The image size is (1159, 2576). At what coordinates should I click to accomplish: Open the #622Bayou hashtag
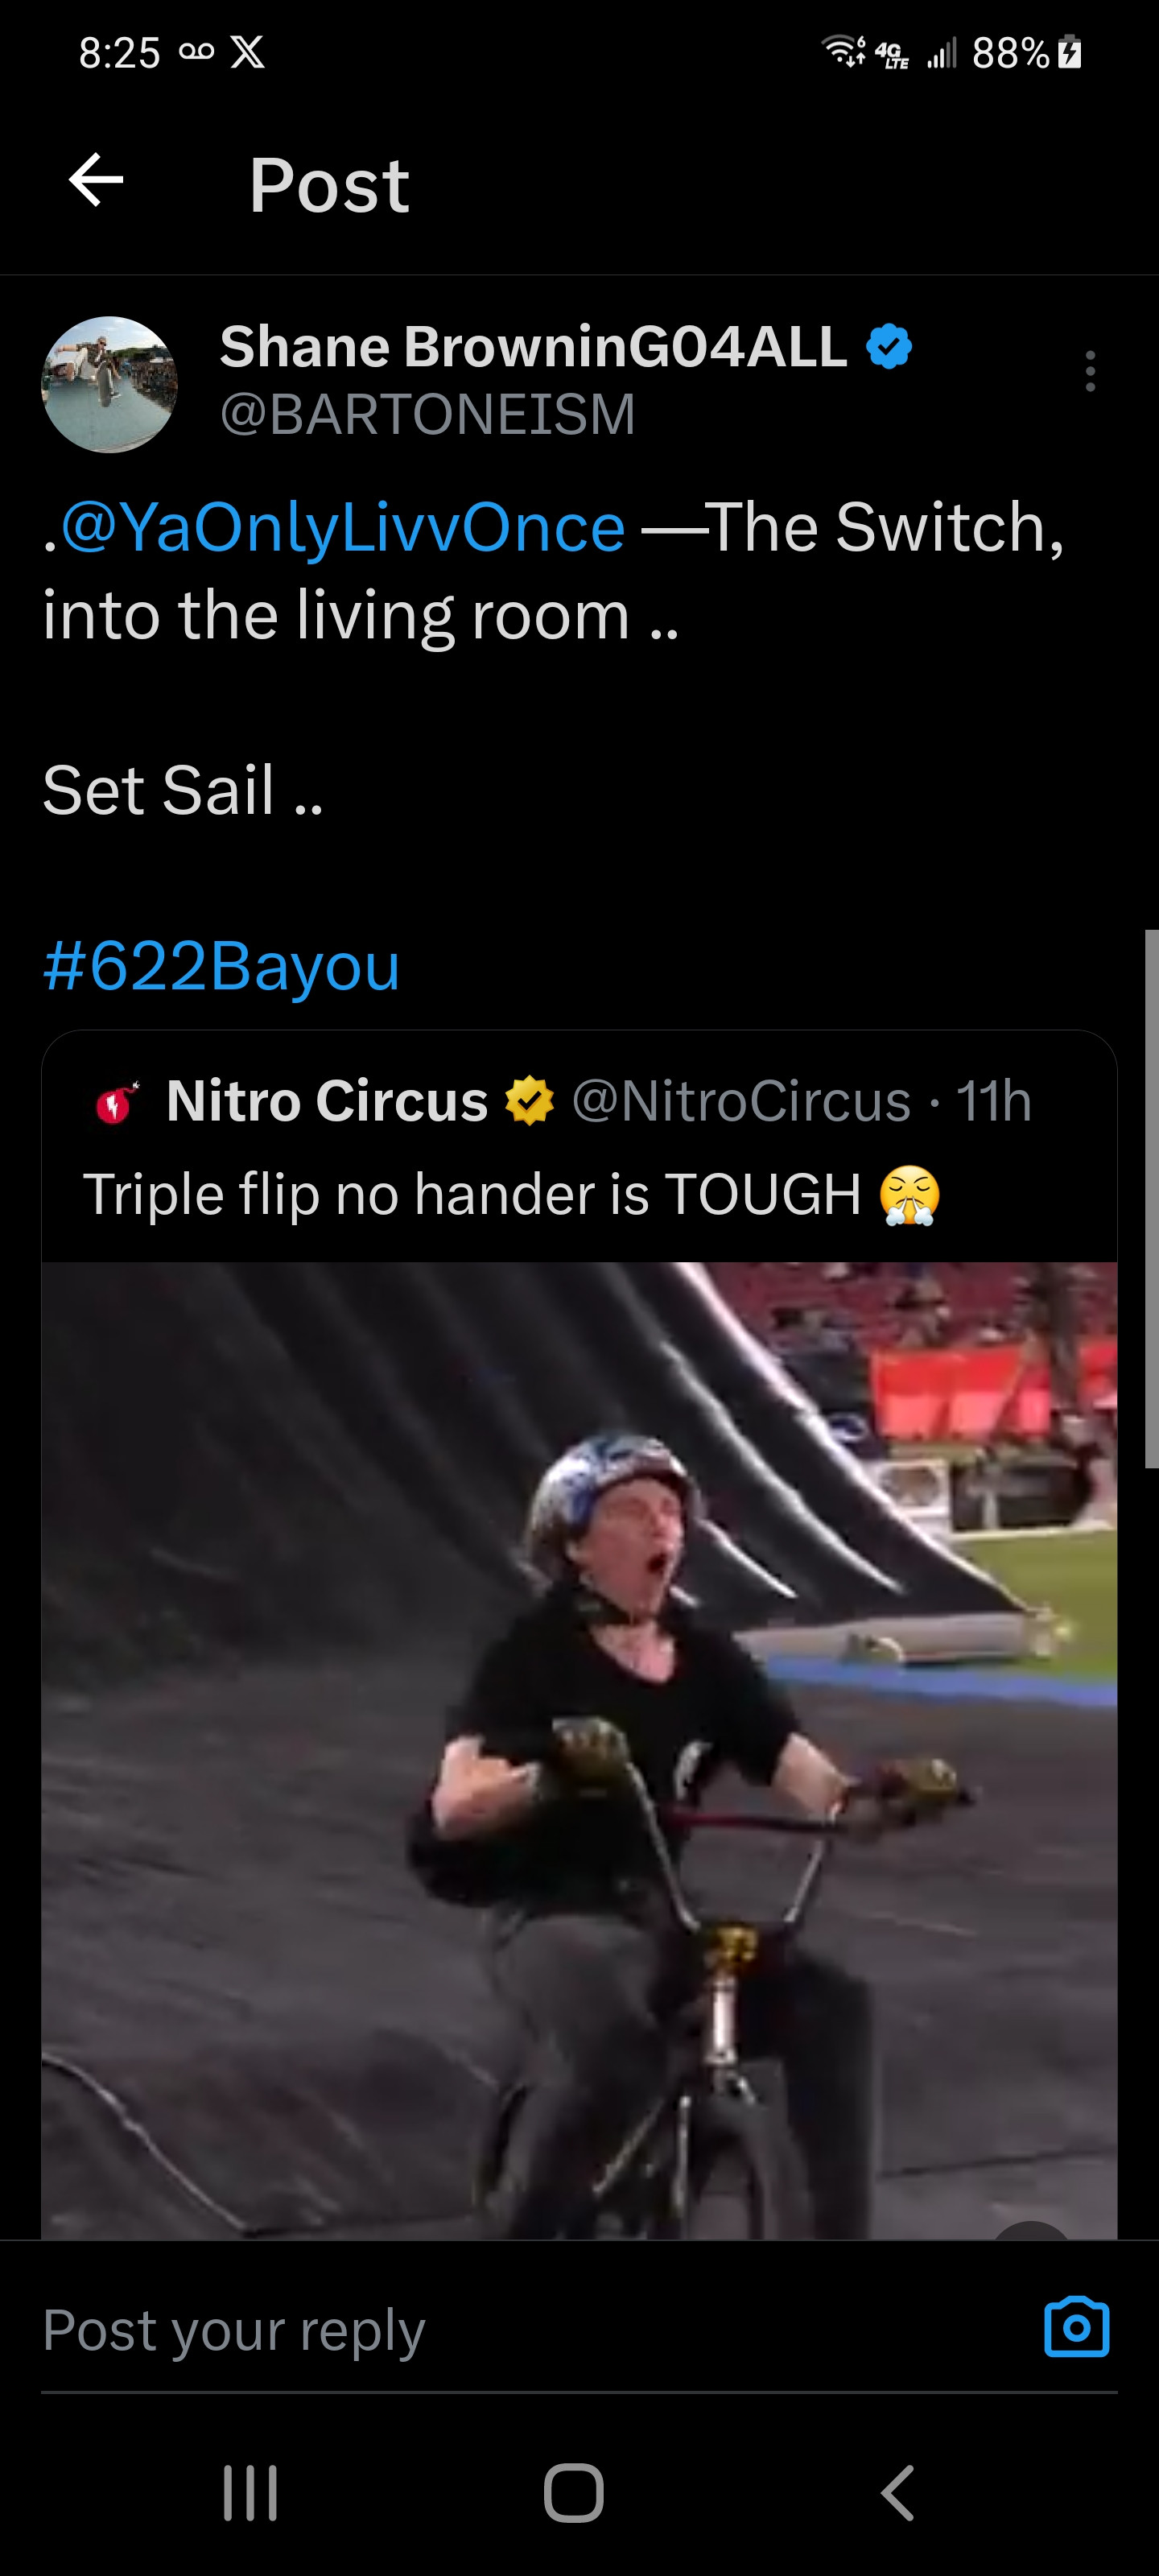(221, 966)
